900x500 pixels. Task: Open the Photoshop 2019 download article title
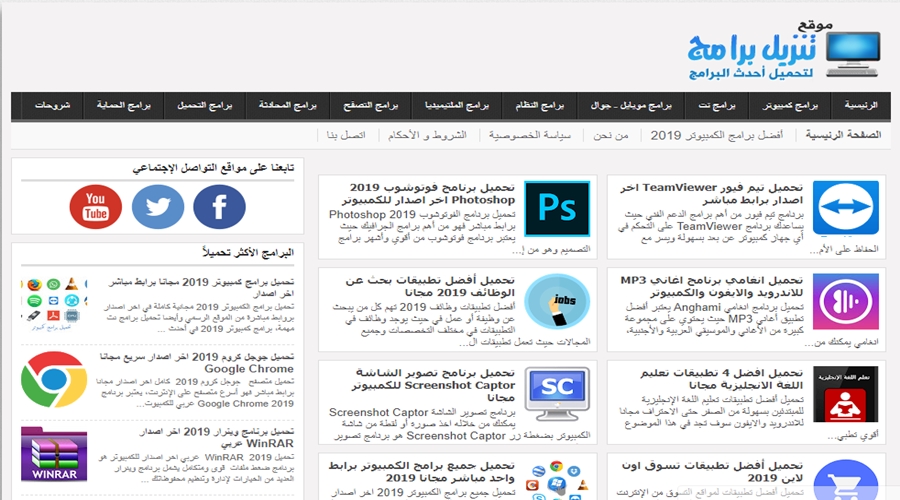click(428, 193)
